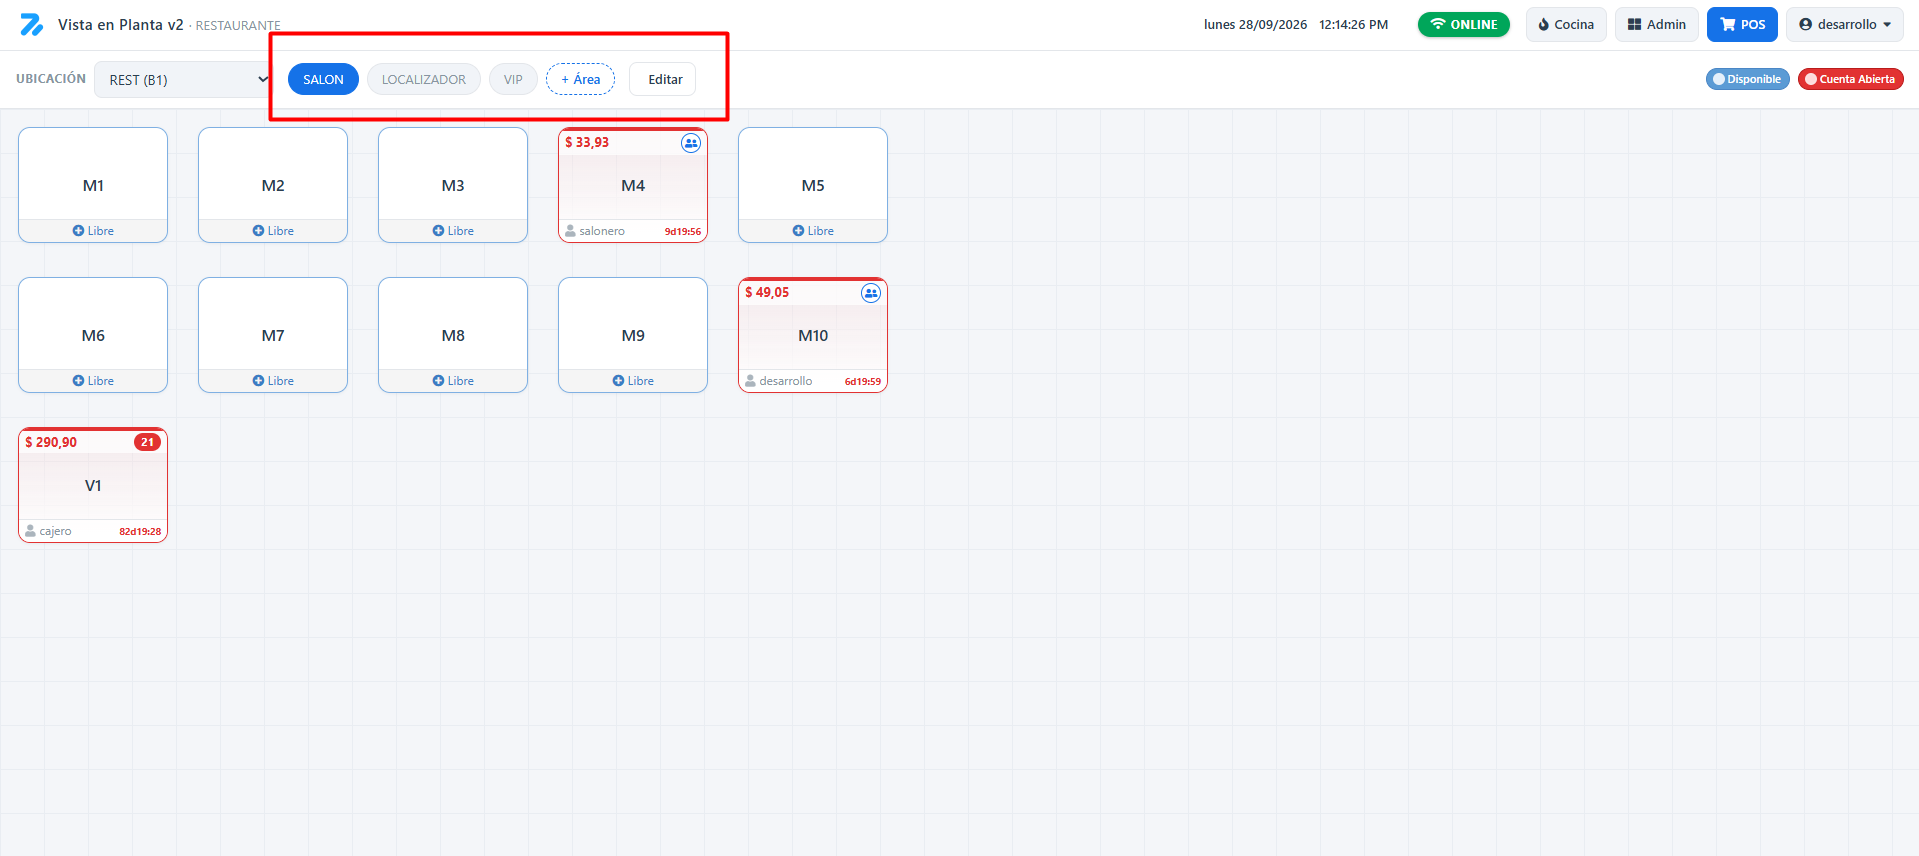Open the POS screen
Viewport: 1919px width, 856px height.
point(1742,25)
